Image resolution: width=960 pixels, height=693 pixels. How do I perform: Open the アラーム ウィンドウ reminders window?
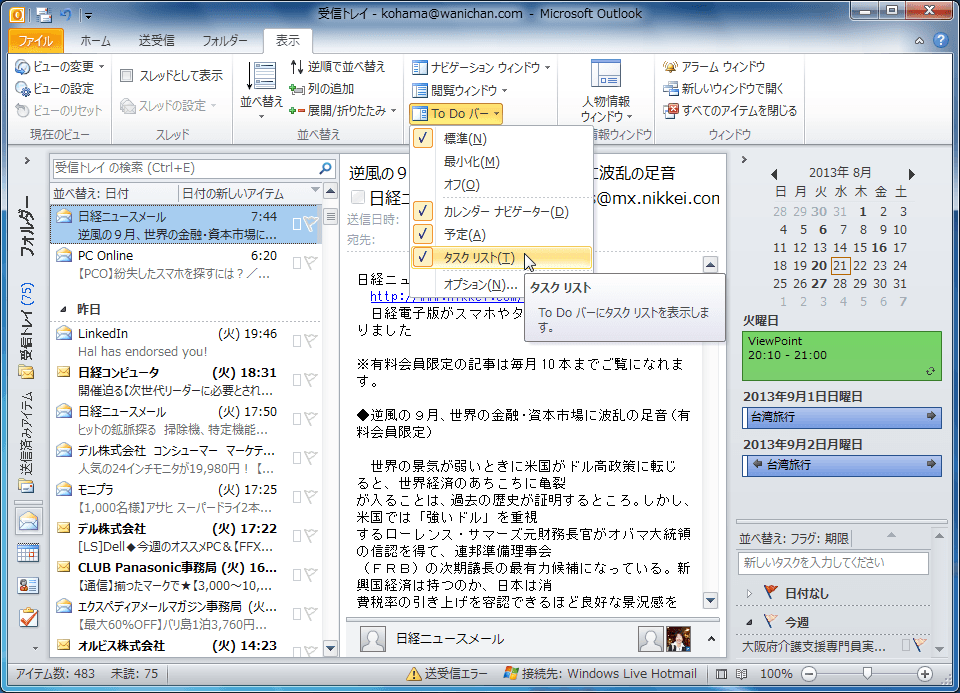(x=714, y=66)
